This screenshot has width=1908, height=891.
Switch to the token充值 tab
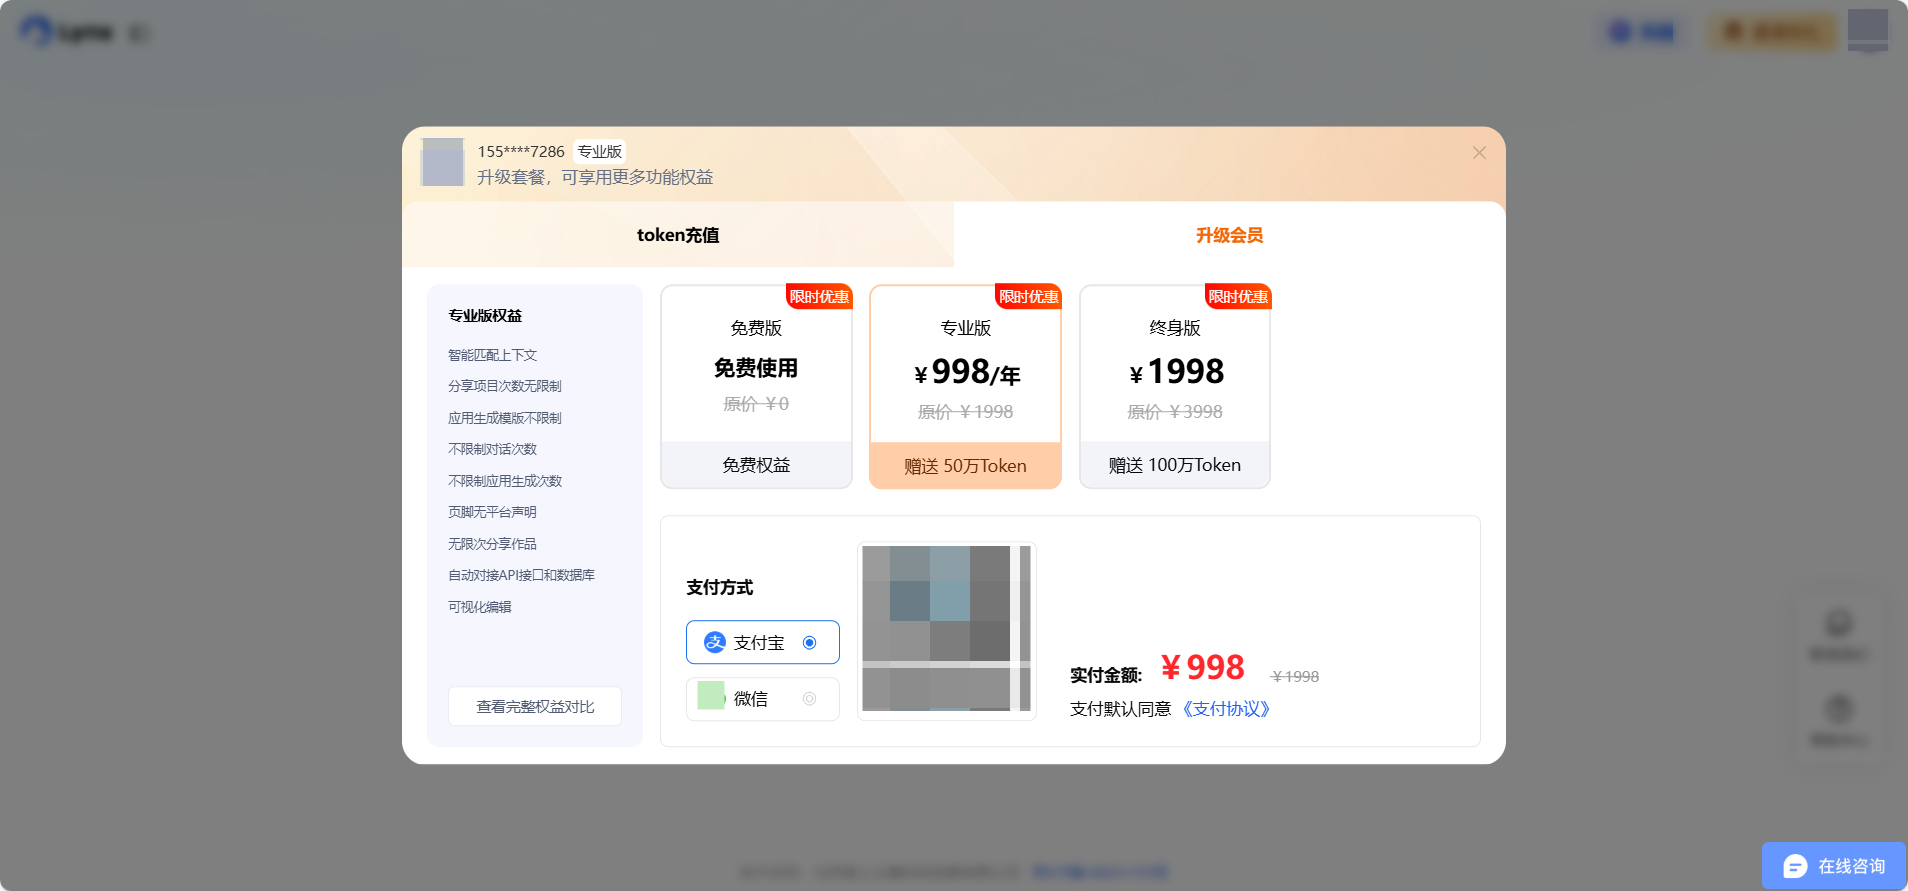click(678, 235)
